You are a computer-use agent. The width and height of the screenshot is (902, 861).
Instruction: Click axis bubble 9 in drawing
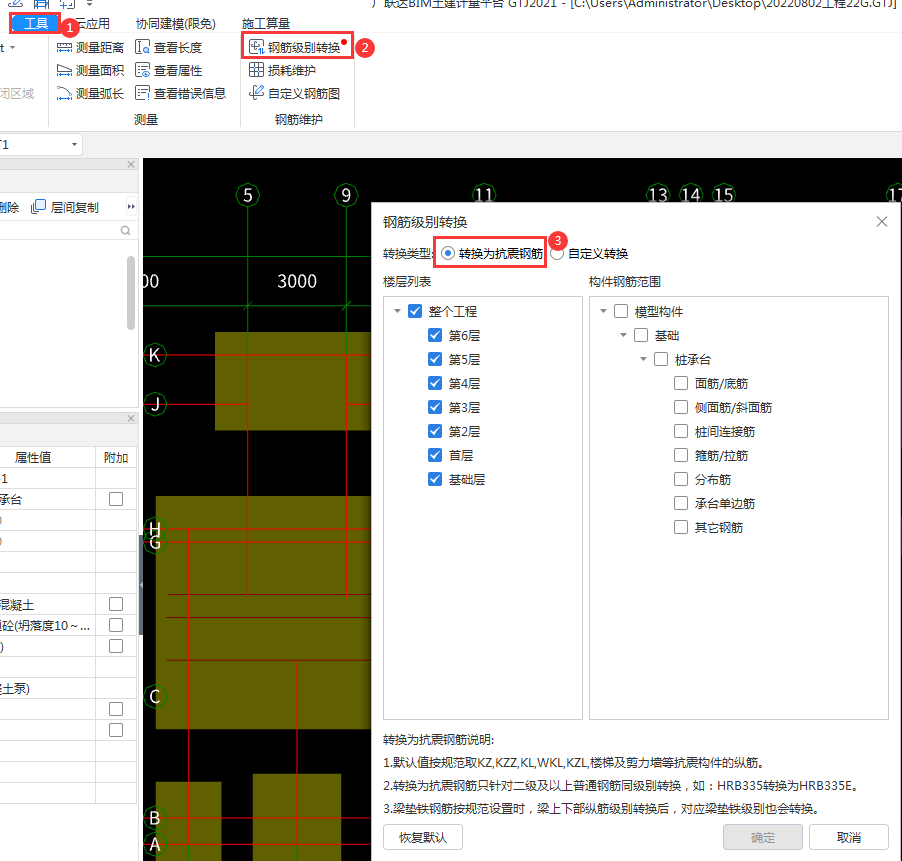tap(346, 195)
